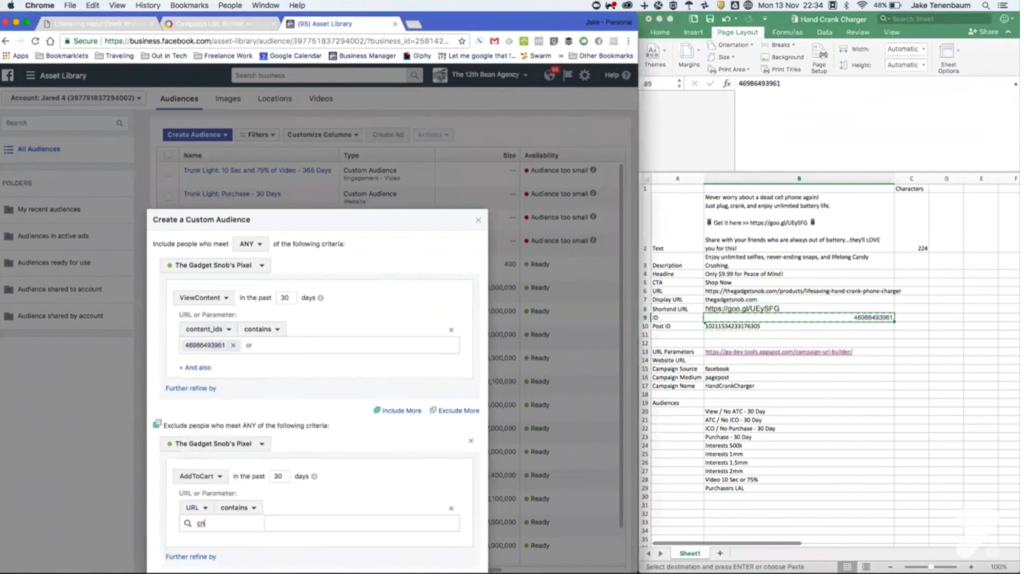Viewport: 1024px width, 574px height.
Task: Add a new sheet with plus icon
Action: pos(720,553)
